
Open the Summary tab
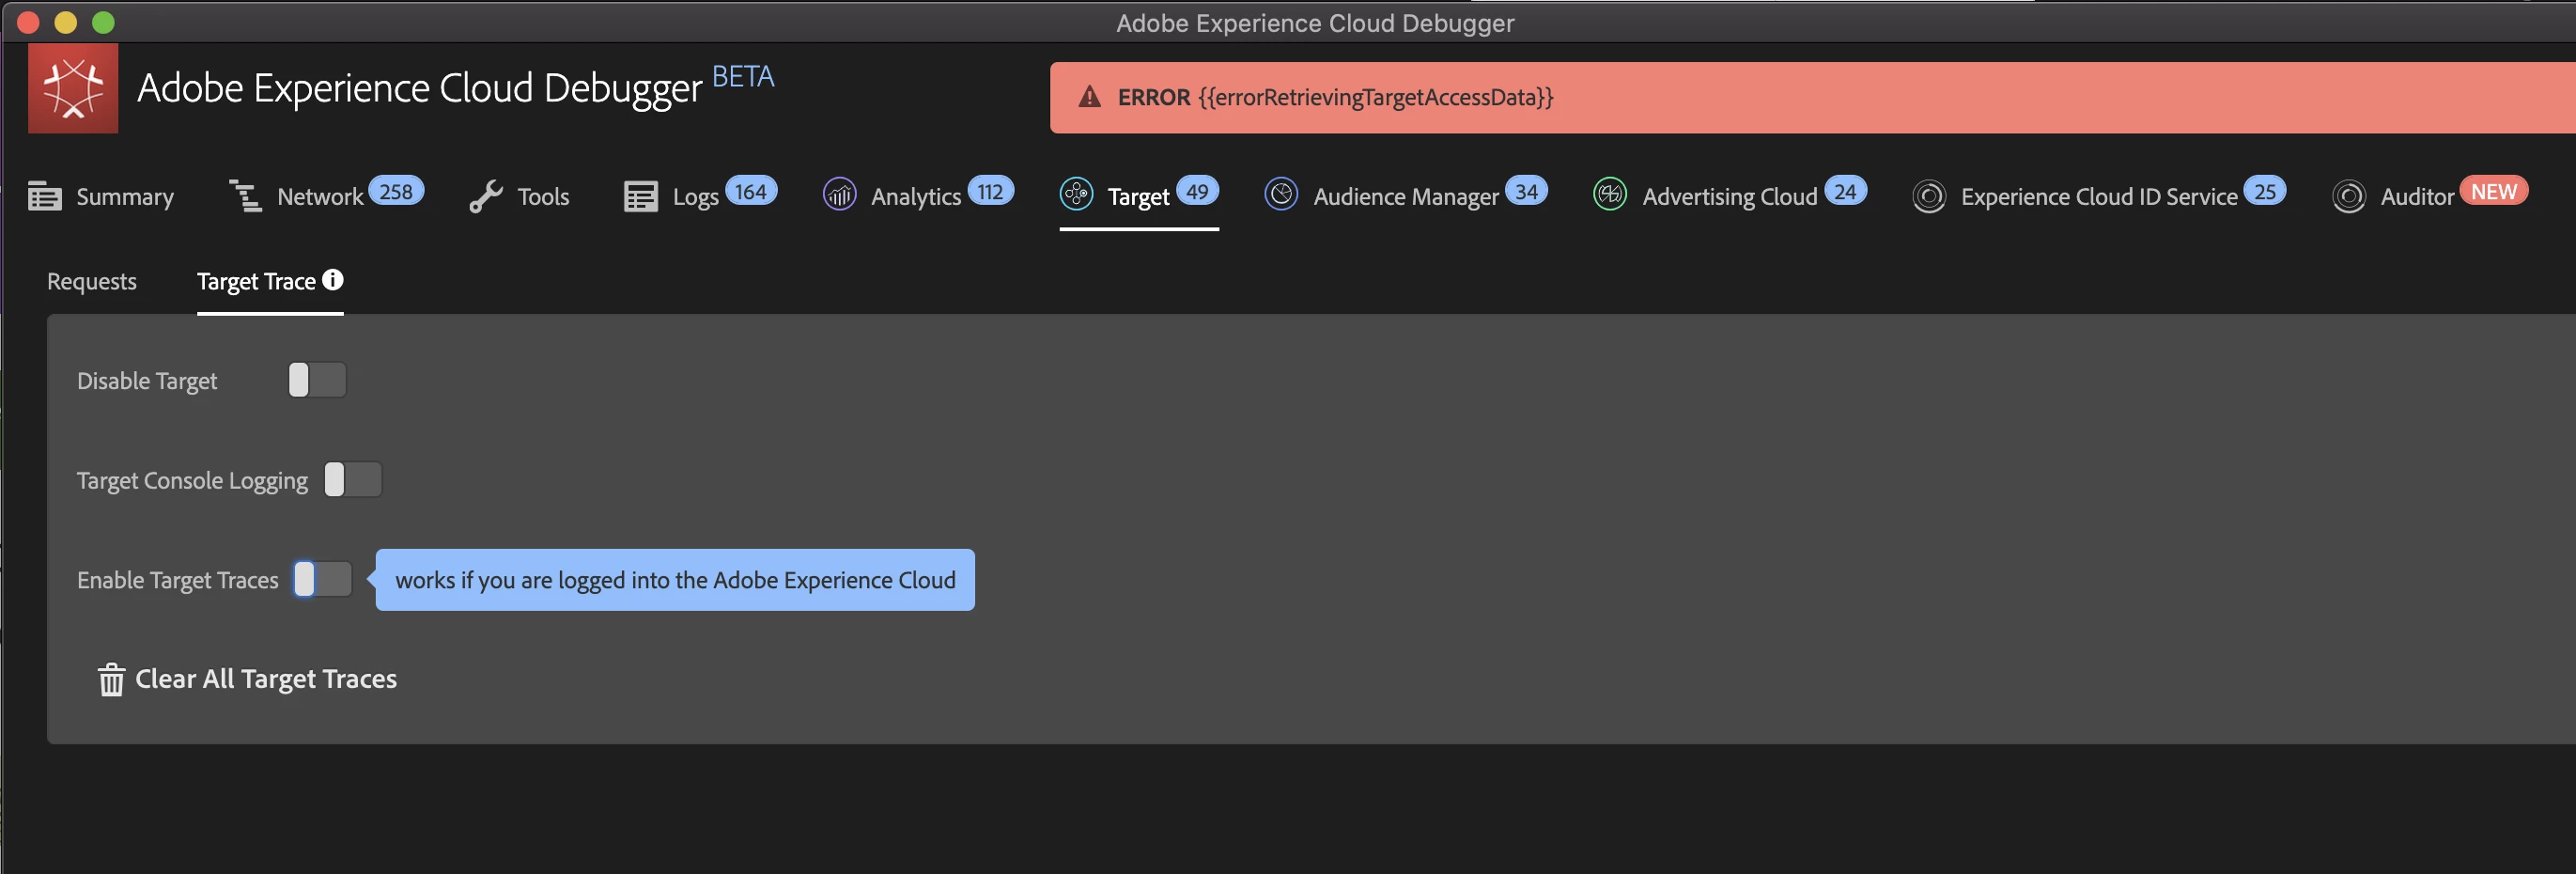pos(101,196)
